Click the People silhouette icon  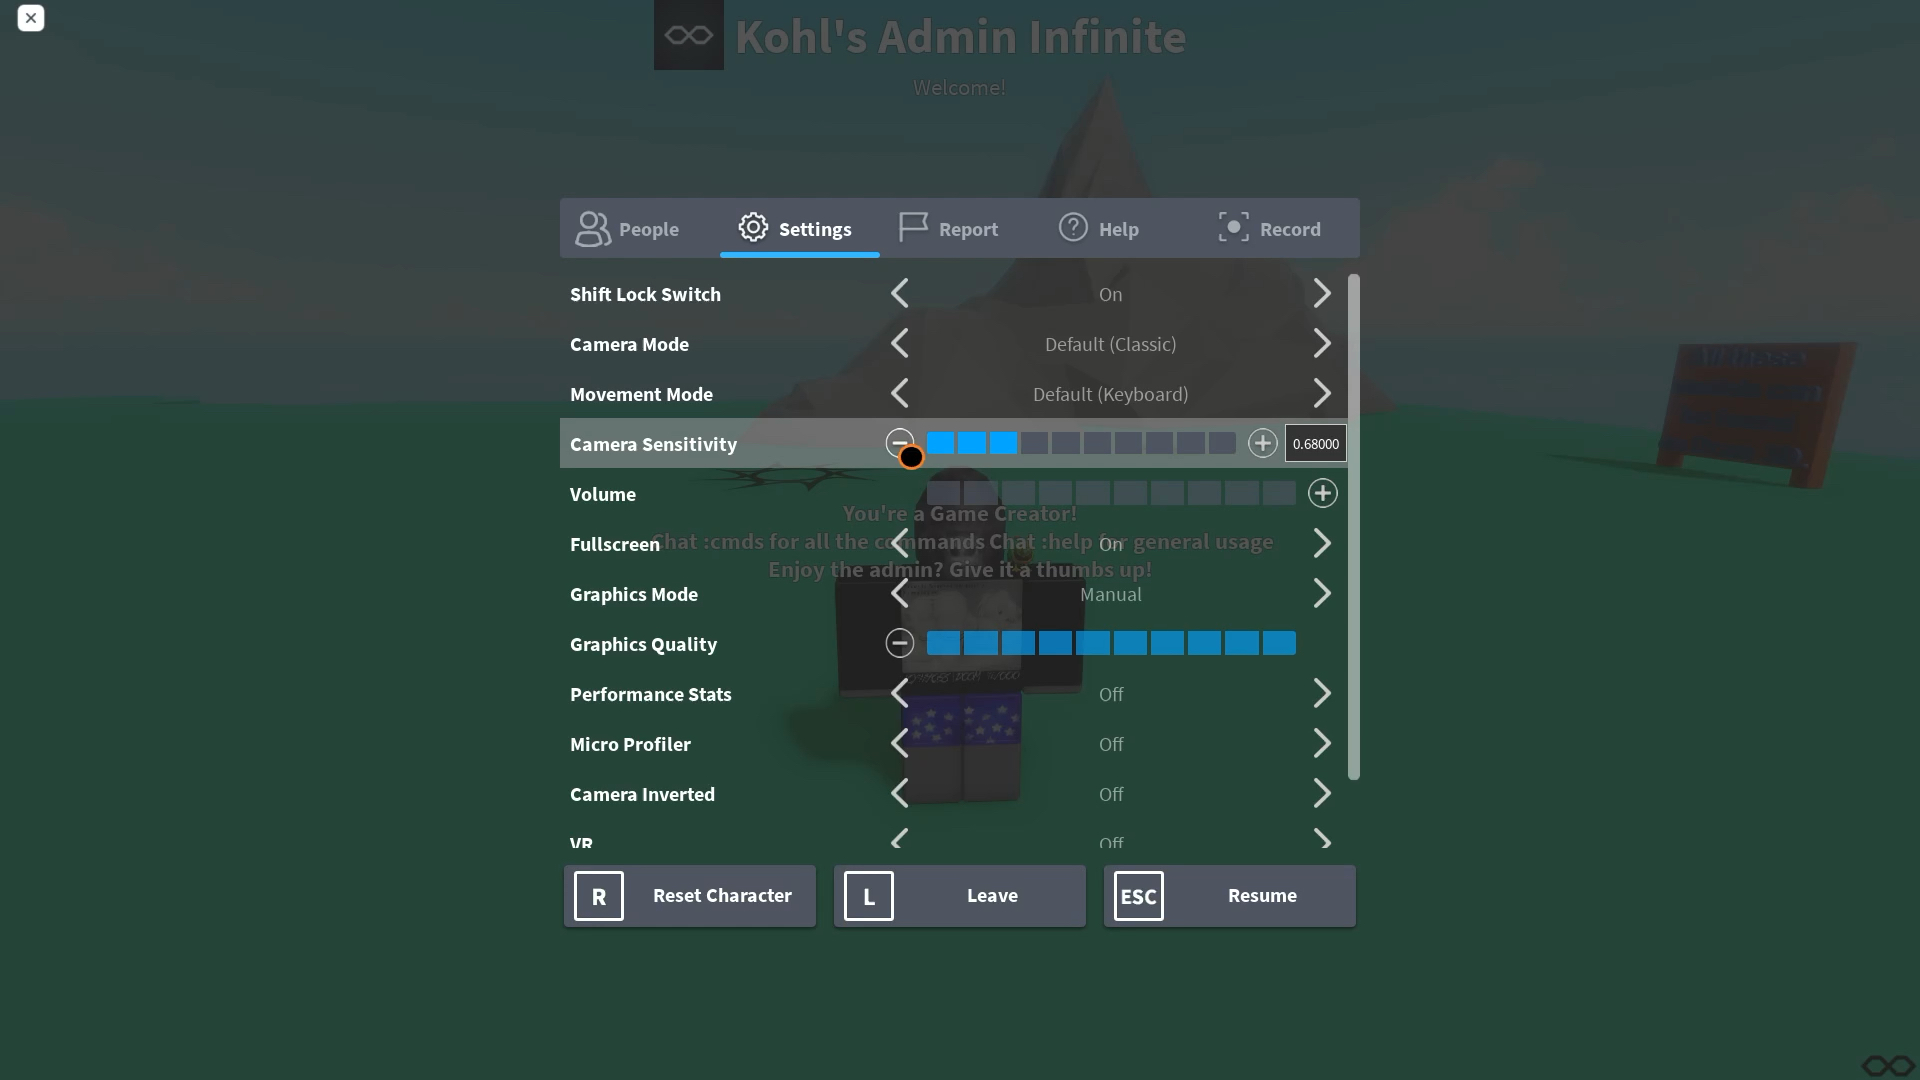pyautogui.click(x=592, y=229)
